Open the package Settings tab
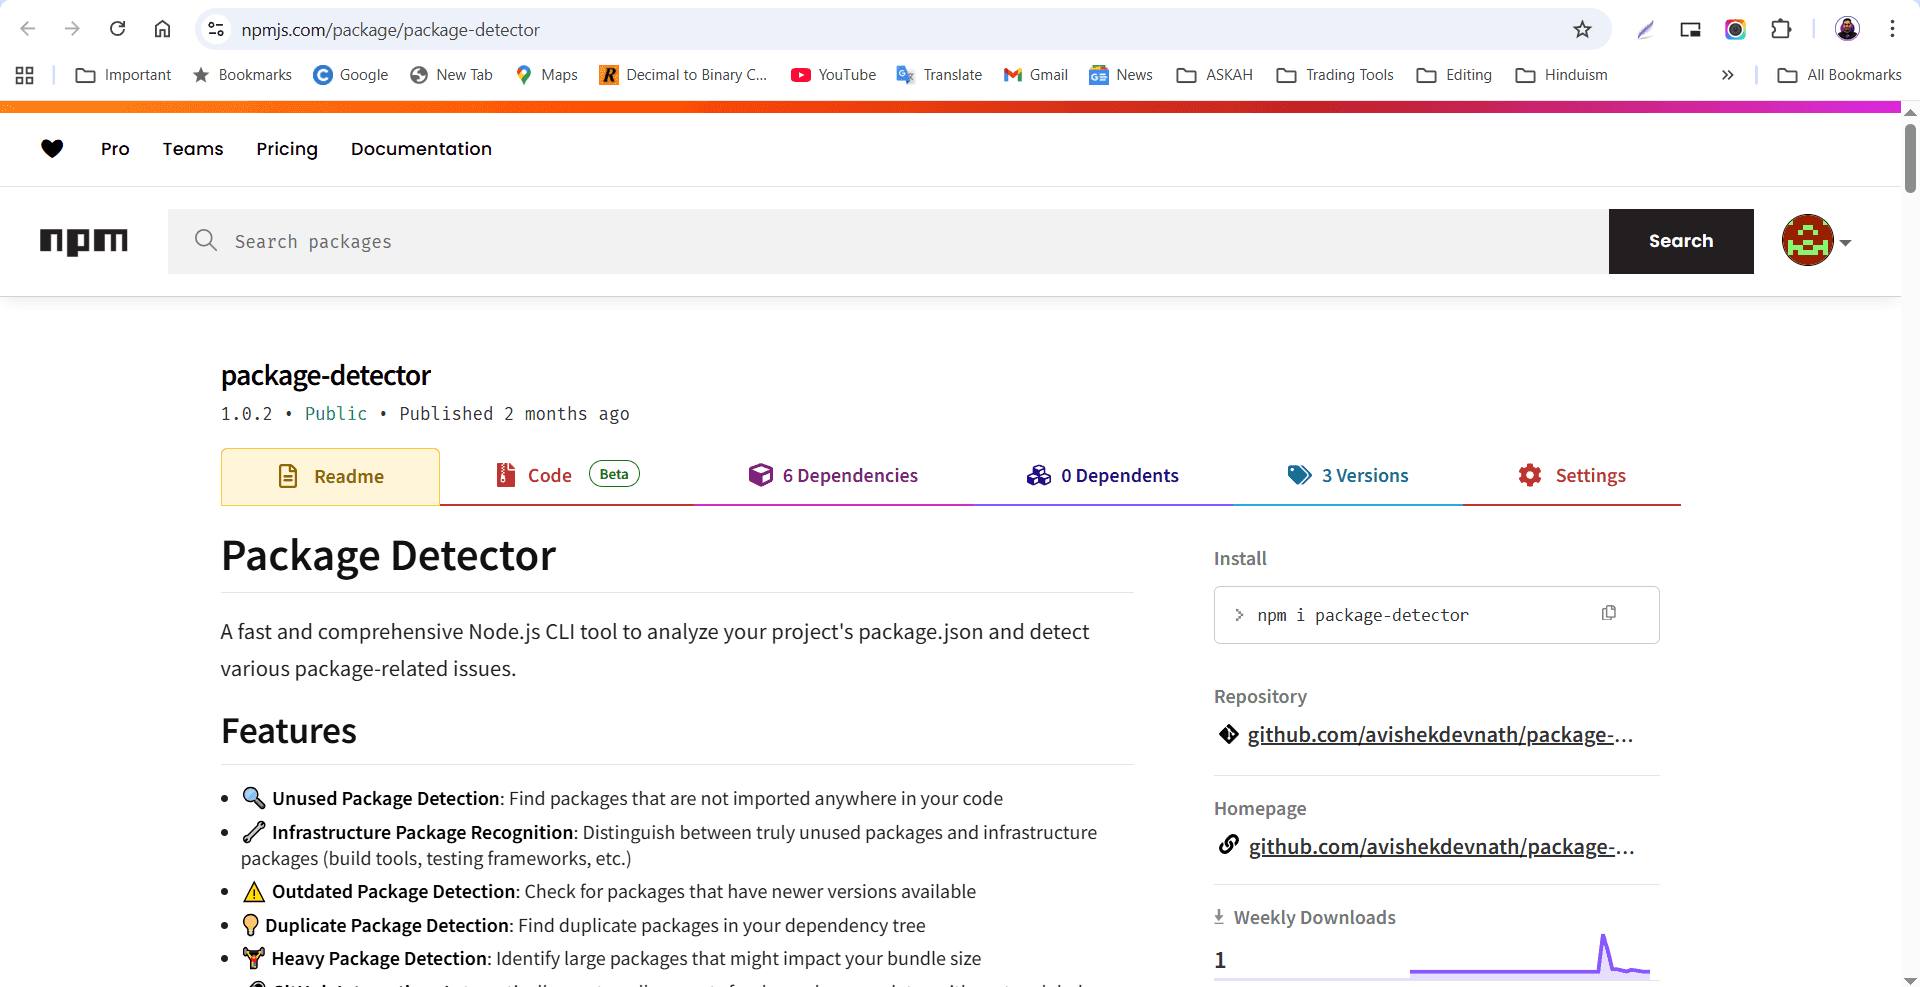The width and height of the screenshot is (1920, 987). coord(1572,476)
